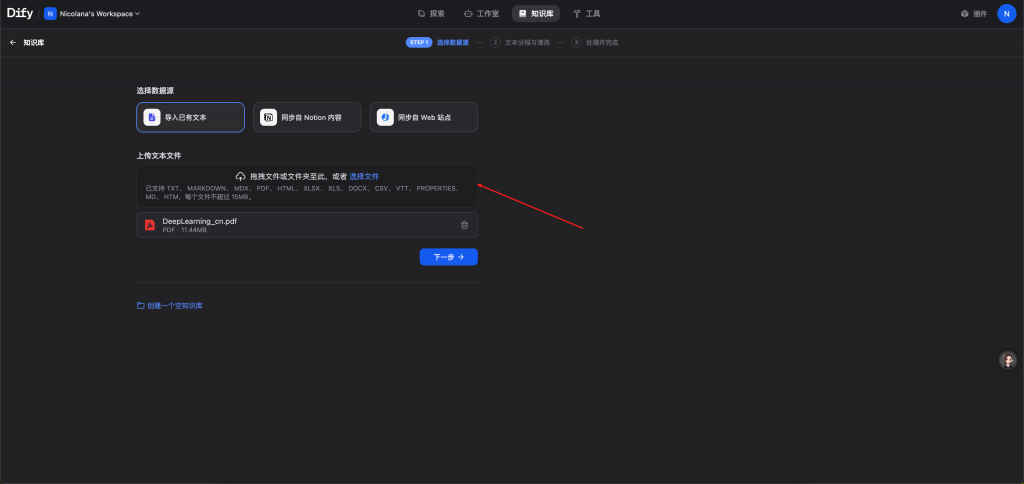Image resolution: width=1024 pixels, height=484 pixels.
Task: Click the 选择文件 link
Action: click(x=364, y=176)
